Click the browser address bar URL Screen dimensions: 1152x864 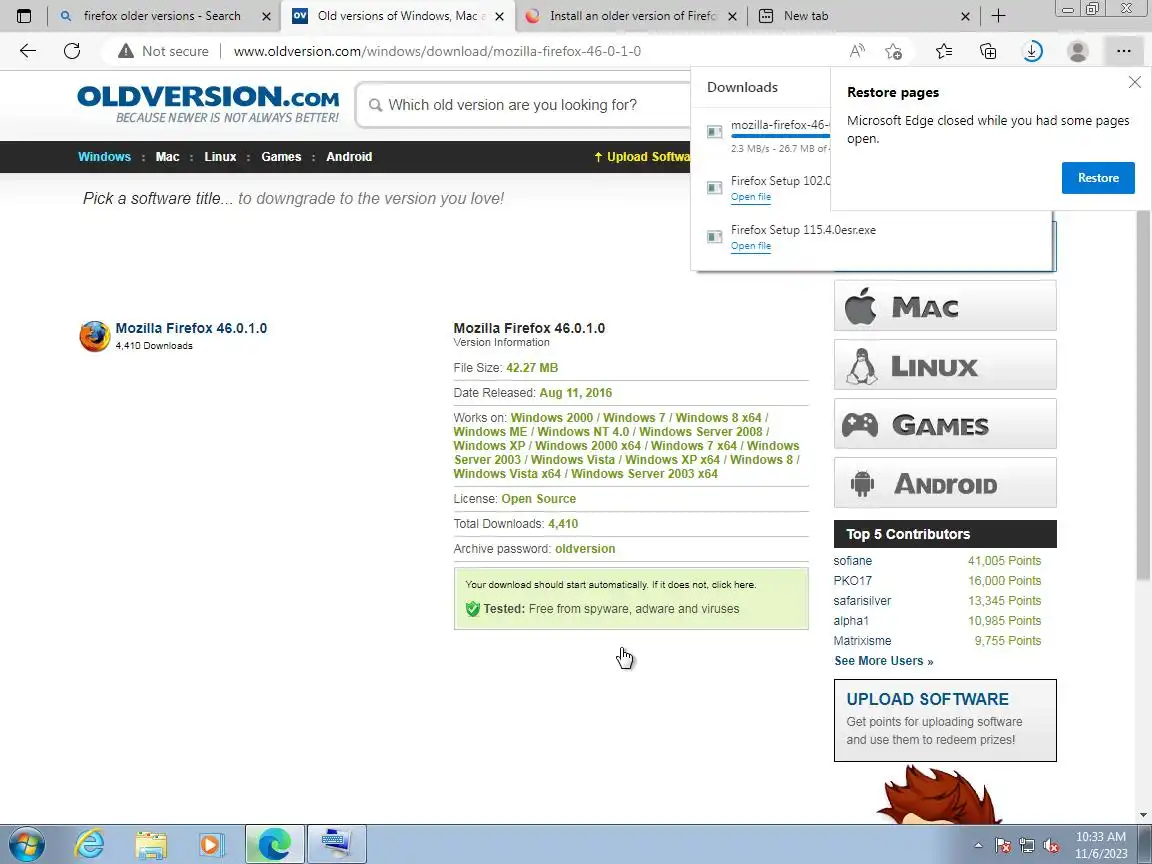pos(437,51)
